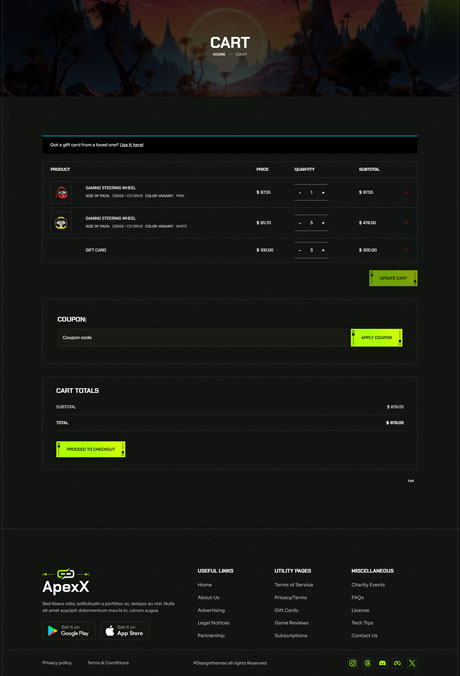The image size is (460, 676).
Task: Open the Subscriptions footer link
Action: pyautogui.click(x=291, y=635)
